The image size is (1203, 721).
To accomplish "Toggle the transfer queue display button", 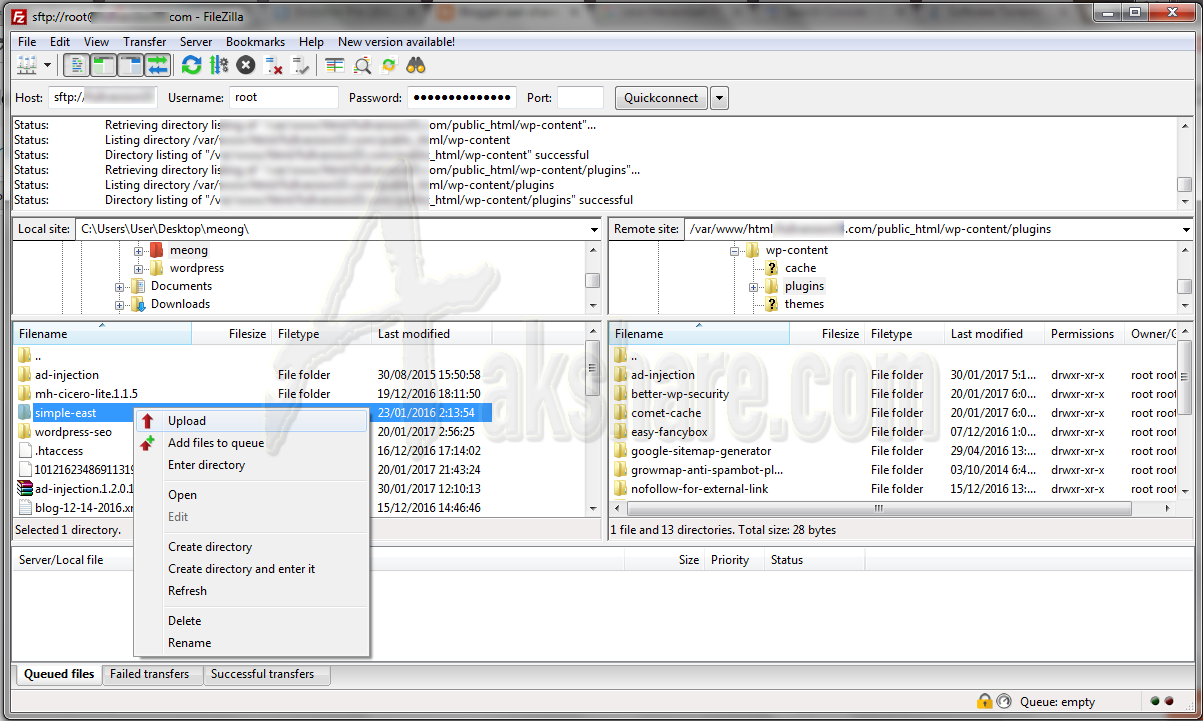I will tap(158, 66).
